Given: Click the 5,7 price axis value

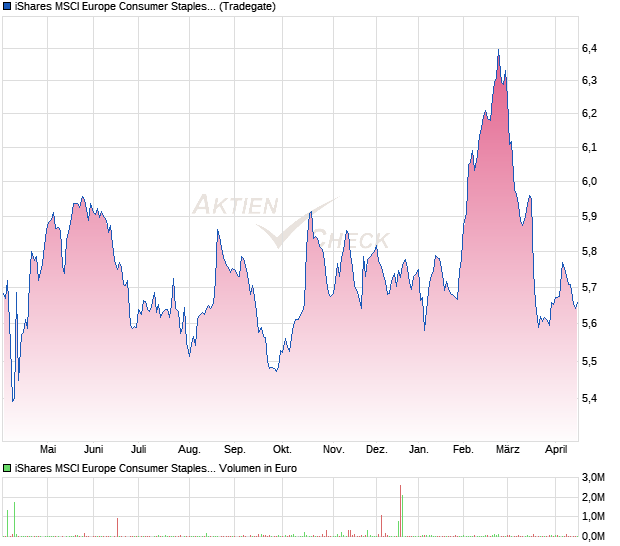Looking at the screenshot, I should pyautogui.click(x=589, y=287).
